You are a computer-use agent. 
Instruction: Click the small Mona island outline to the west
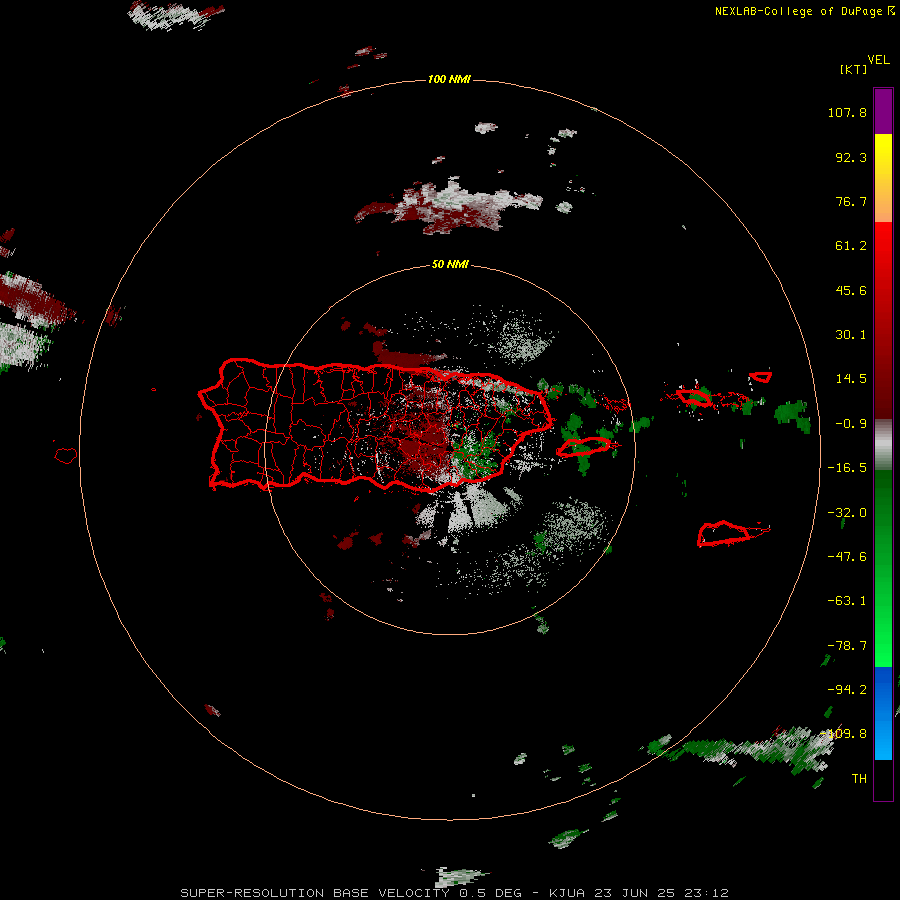[x=66, y=456]
